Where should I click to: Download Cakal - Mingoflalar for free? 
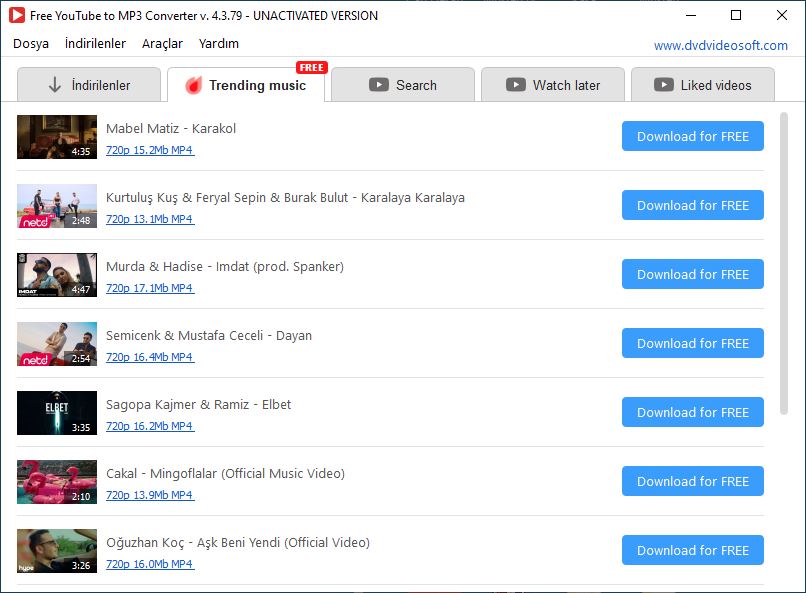coord(692,481)
